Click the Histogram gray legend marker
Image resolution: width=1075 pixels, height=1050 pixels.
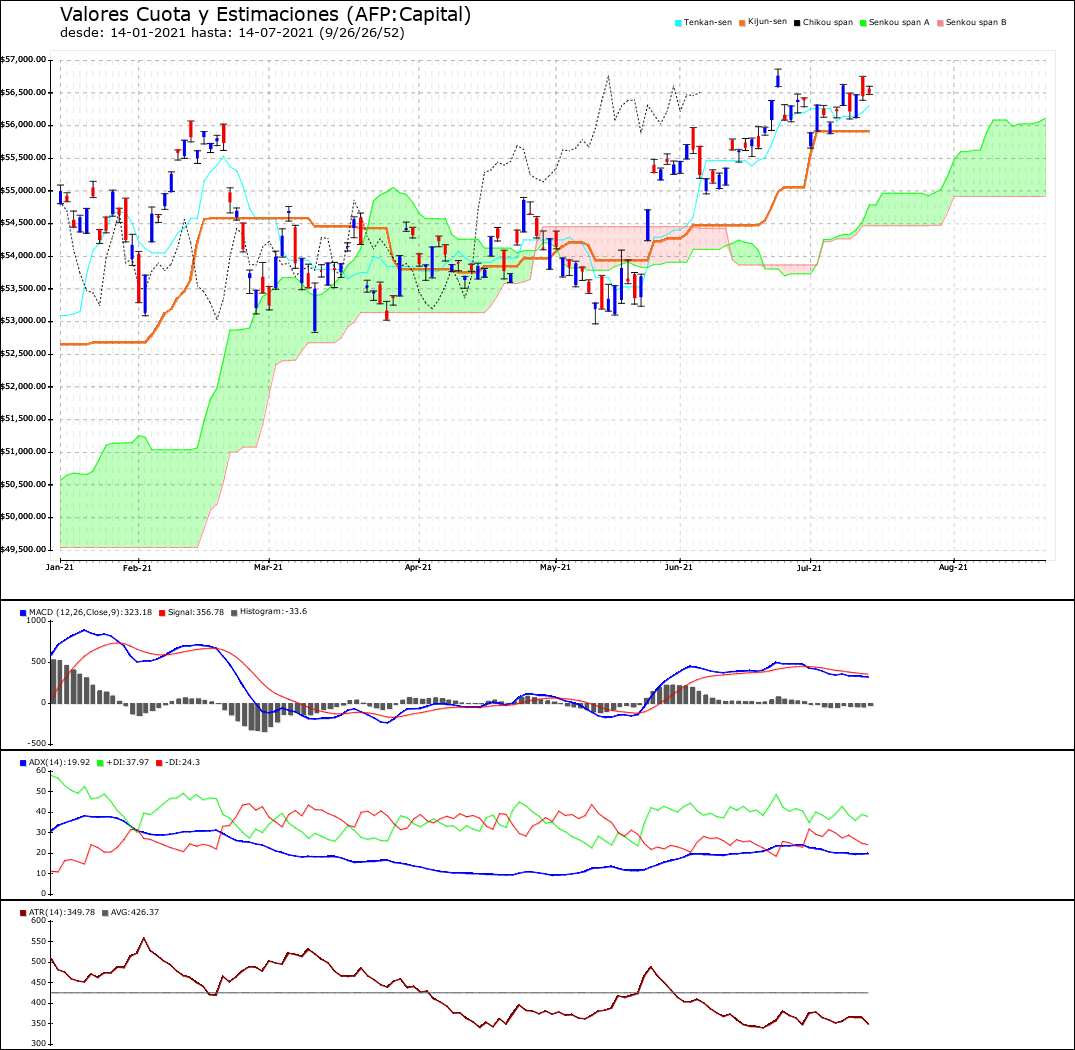(234, 613)
